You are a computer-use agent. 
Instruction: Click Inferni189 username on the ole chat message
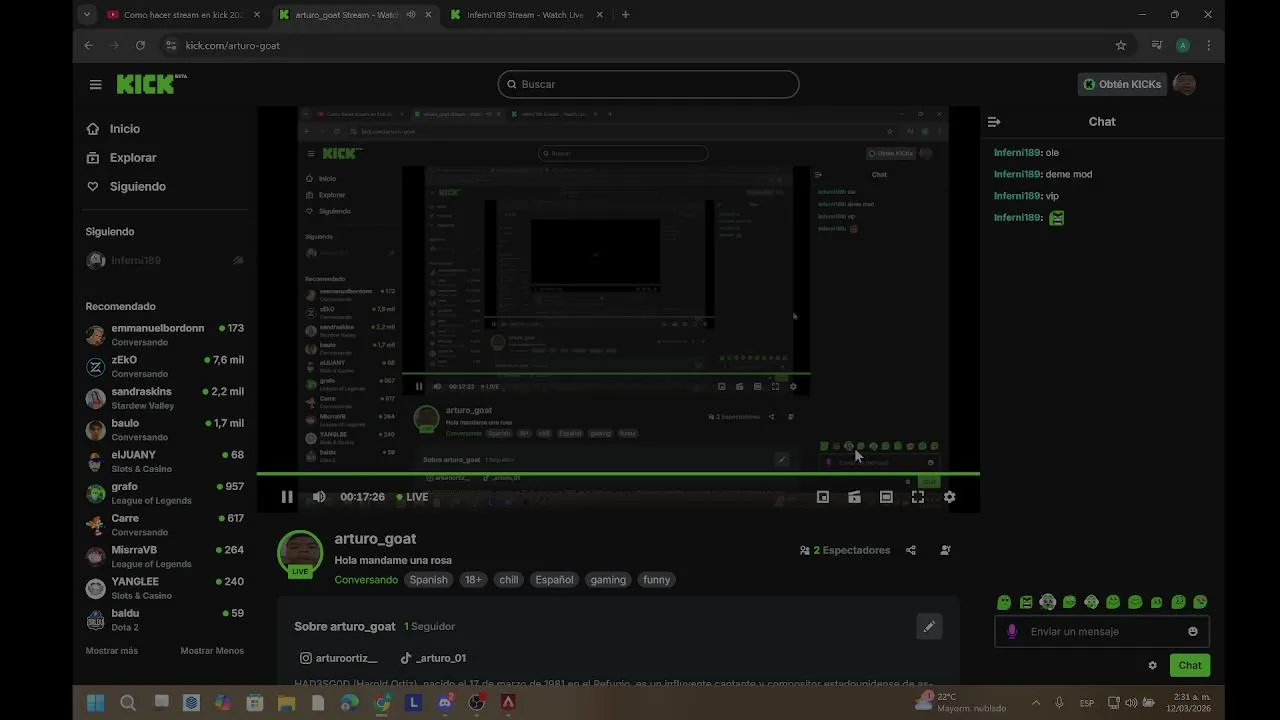[x=1017, y=153]
